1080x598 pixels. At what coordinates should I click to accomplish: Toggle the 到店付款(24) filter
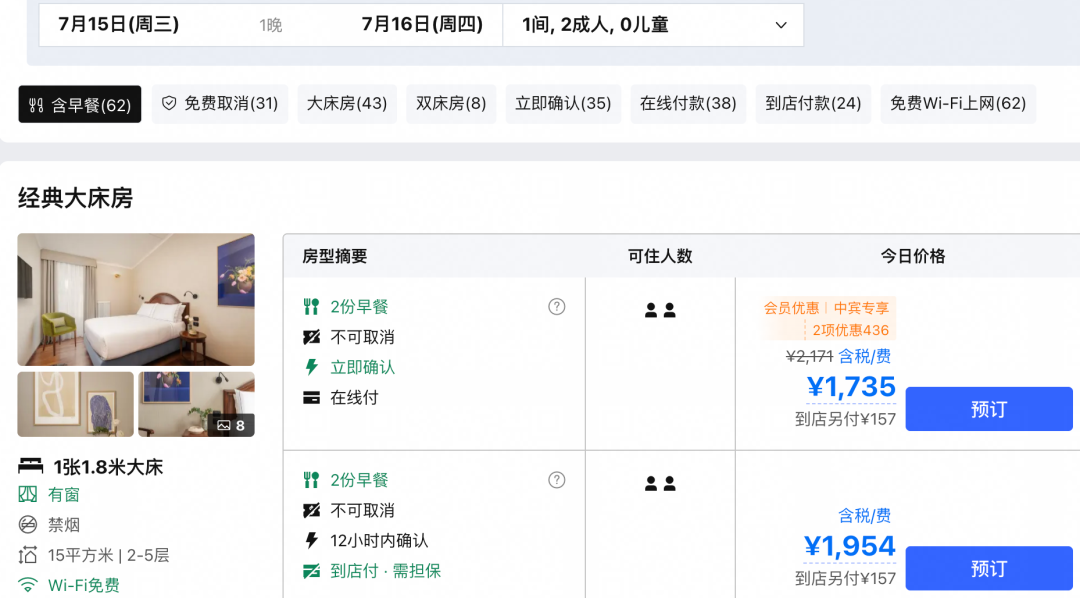pos(813,104)
